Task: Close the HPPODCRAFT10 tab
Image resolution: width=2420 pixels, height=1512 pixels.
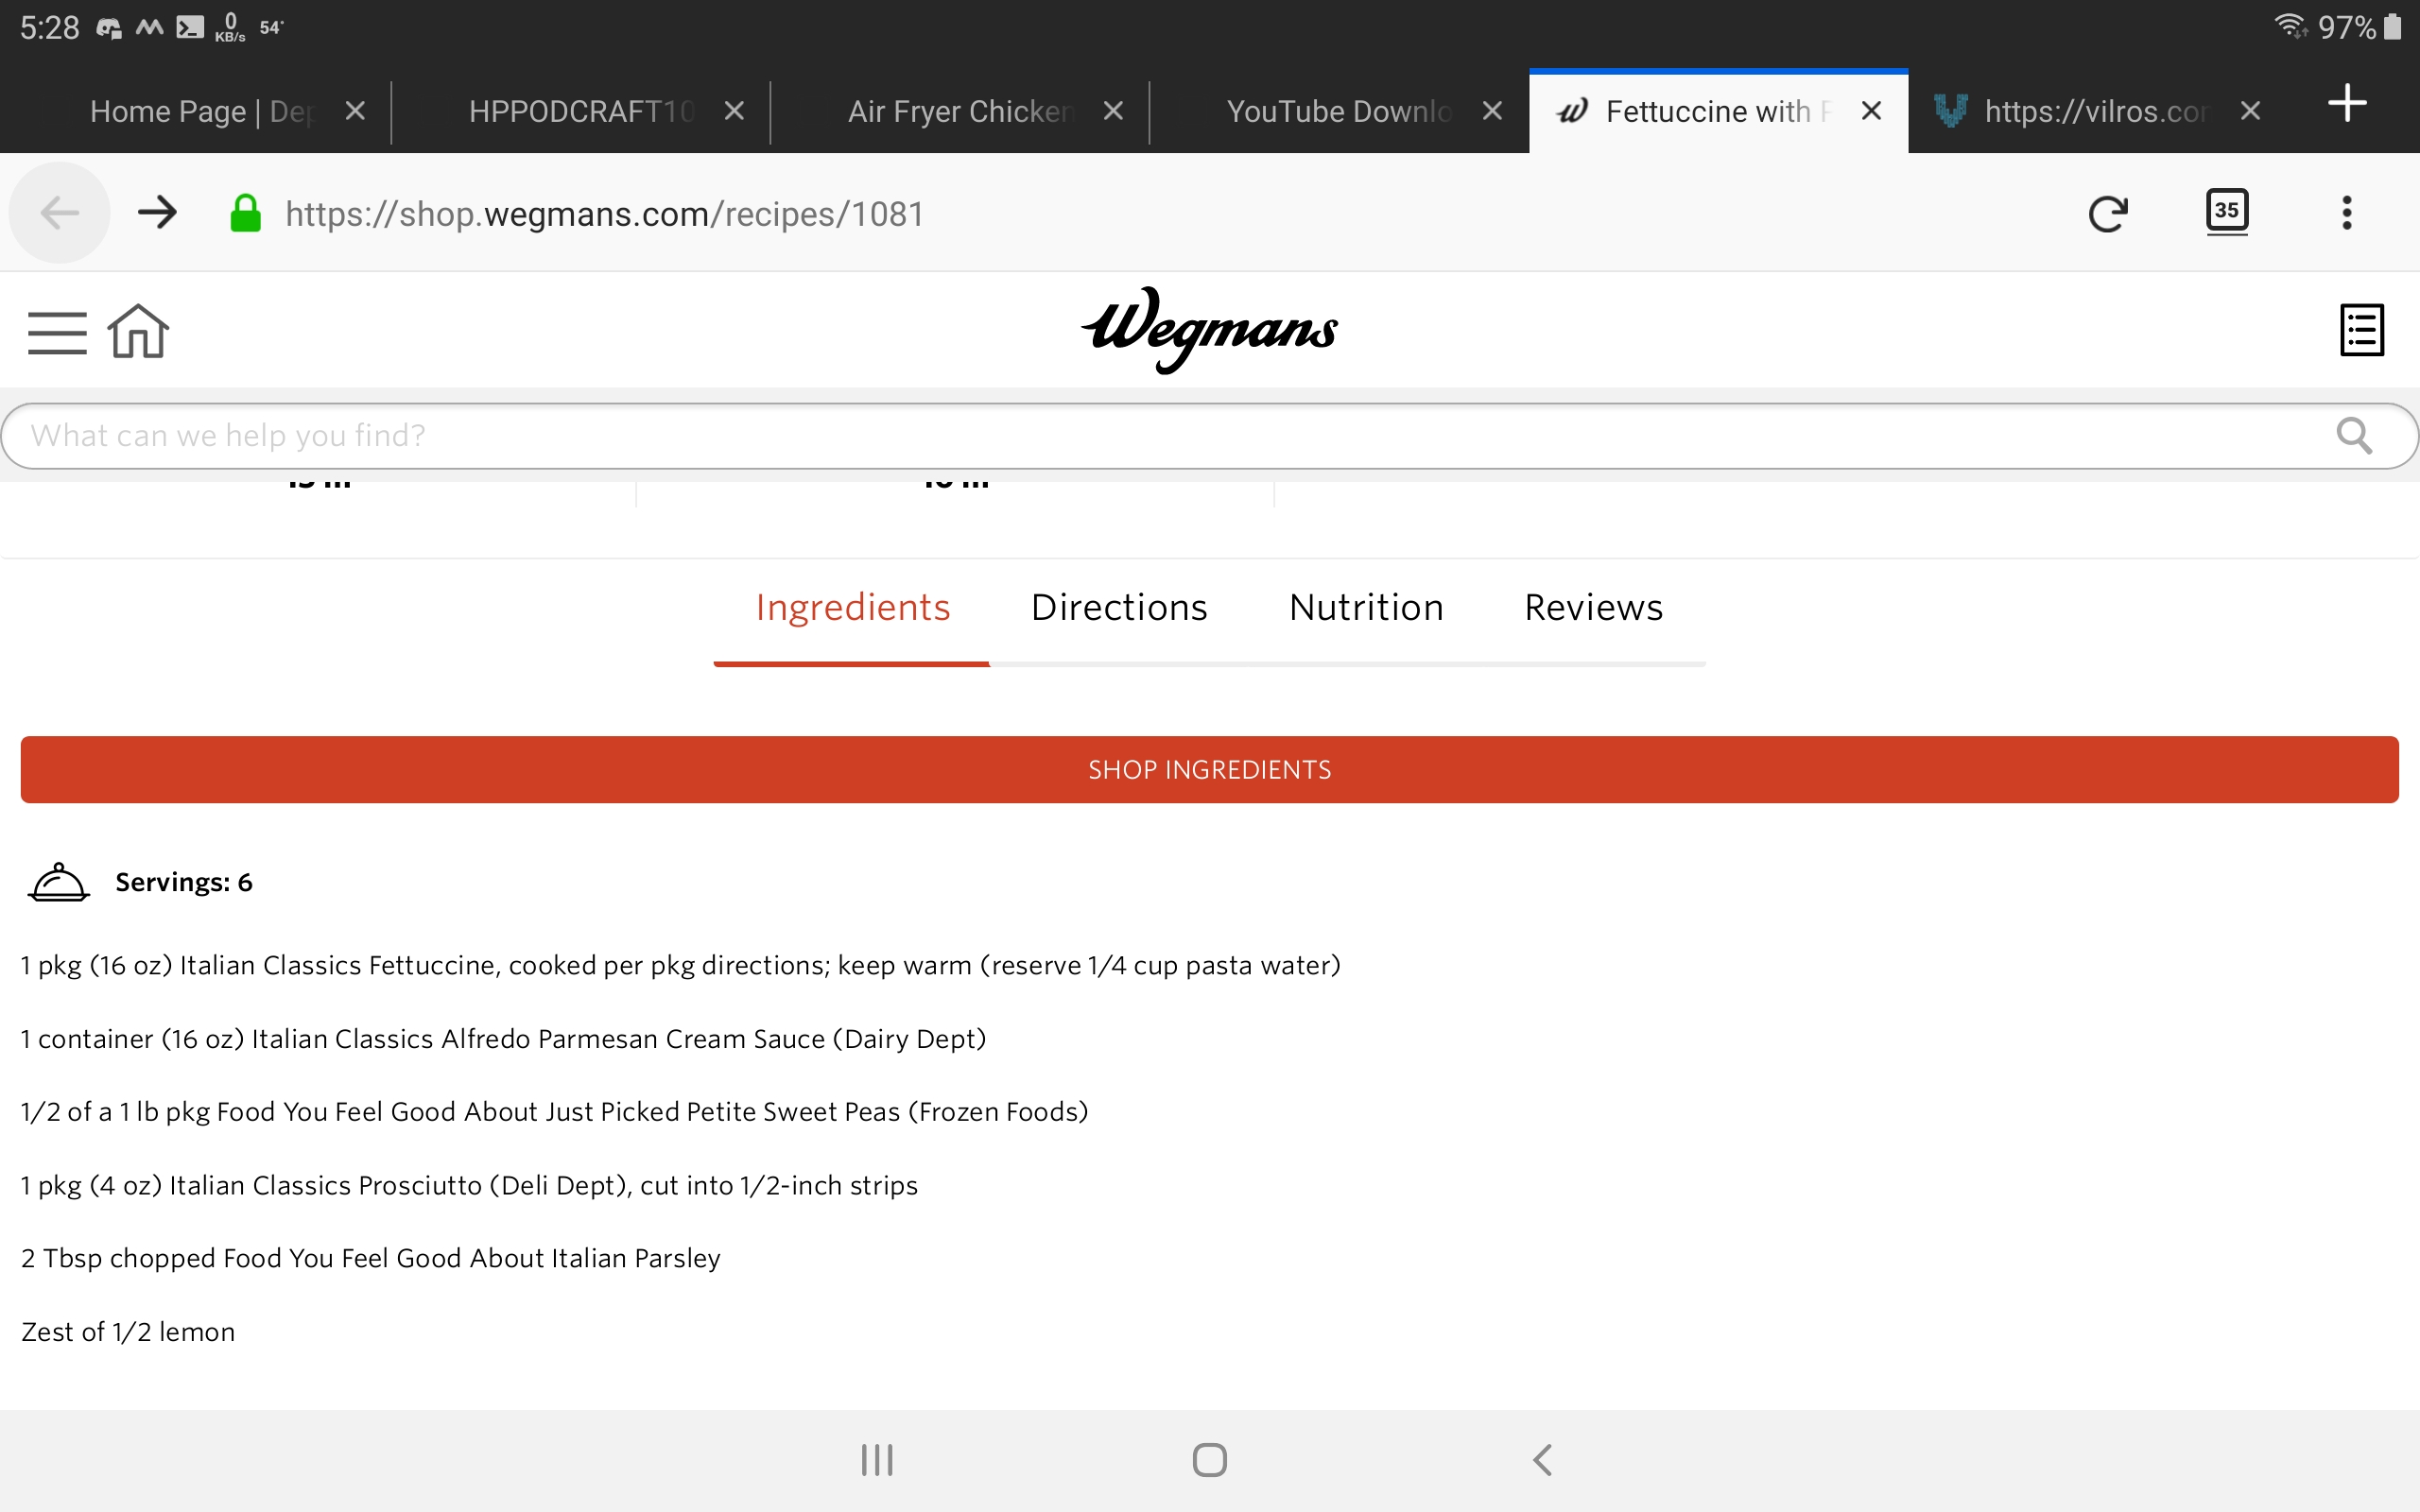Action: (734, 111)
